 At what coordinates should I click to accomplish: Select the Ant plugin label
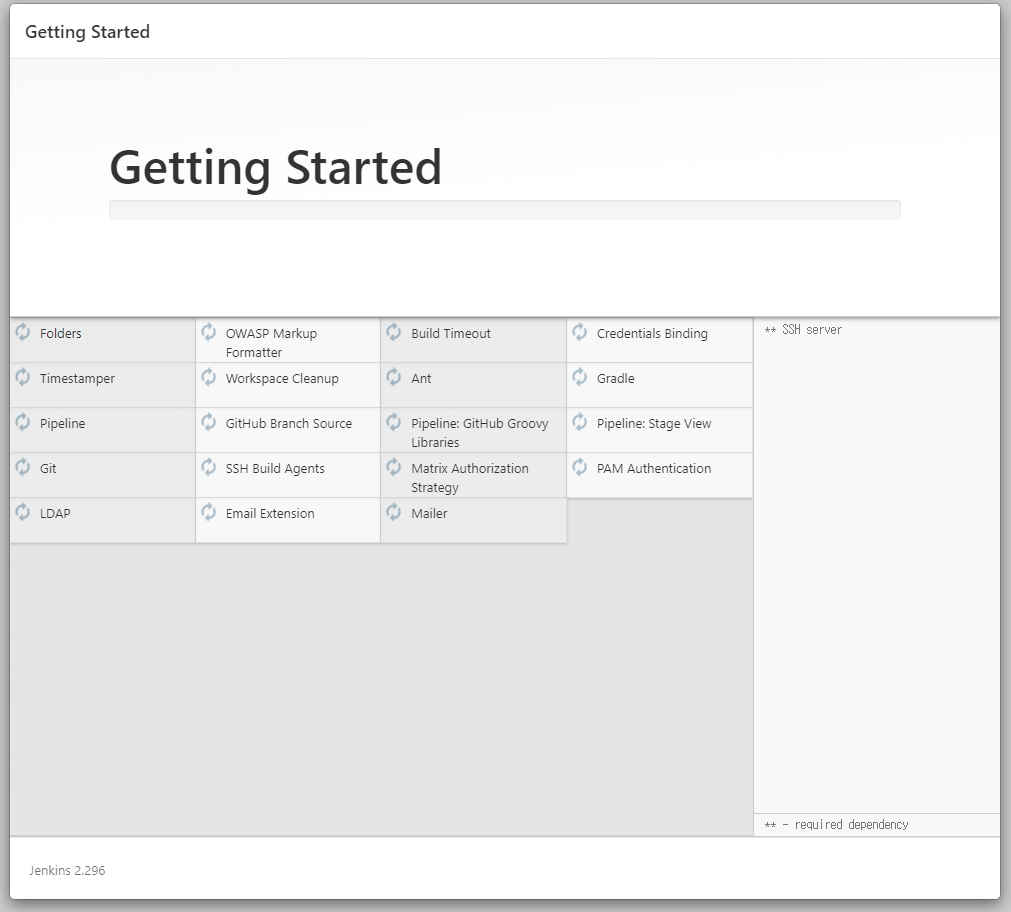click(421, 379)
